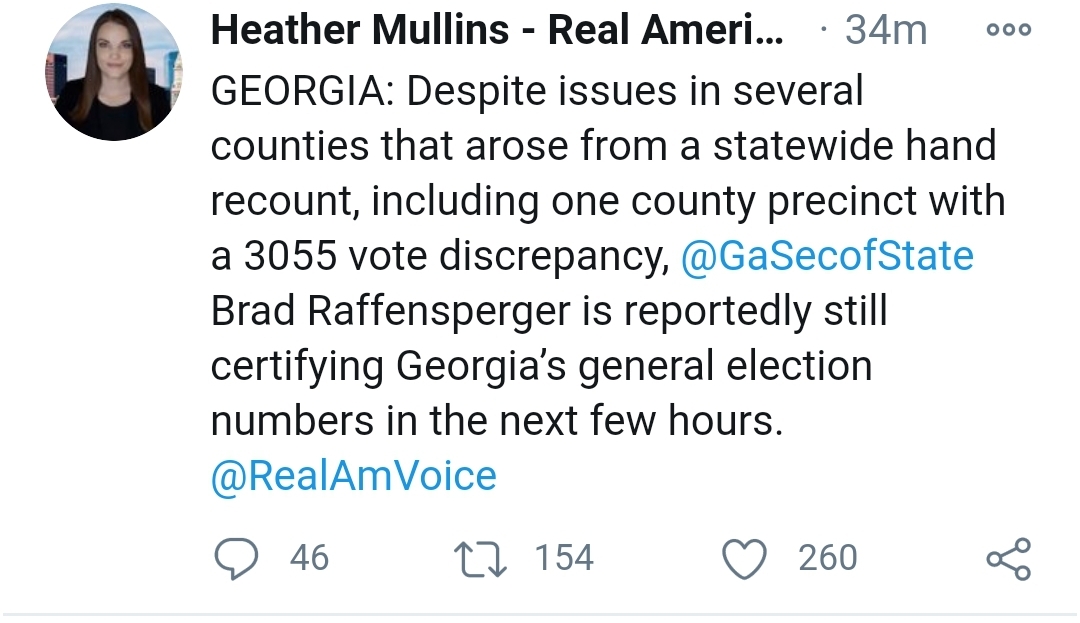
Task: Click the 3055 vote discrepancy text
Action: (x=457, y=256)
